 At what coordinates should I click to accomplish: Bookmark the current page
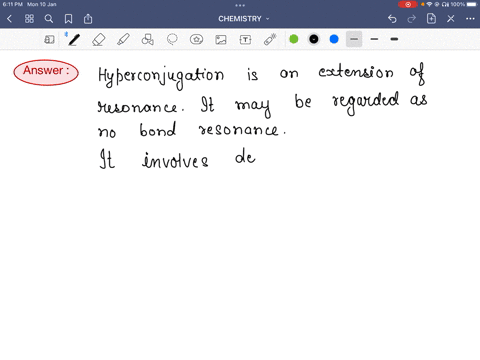coord(68,19)
